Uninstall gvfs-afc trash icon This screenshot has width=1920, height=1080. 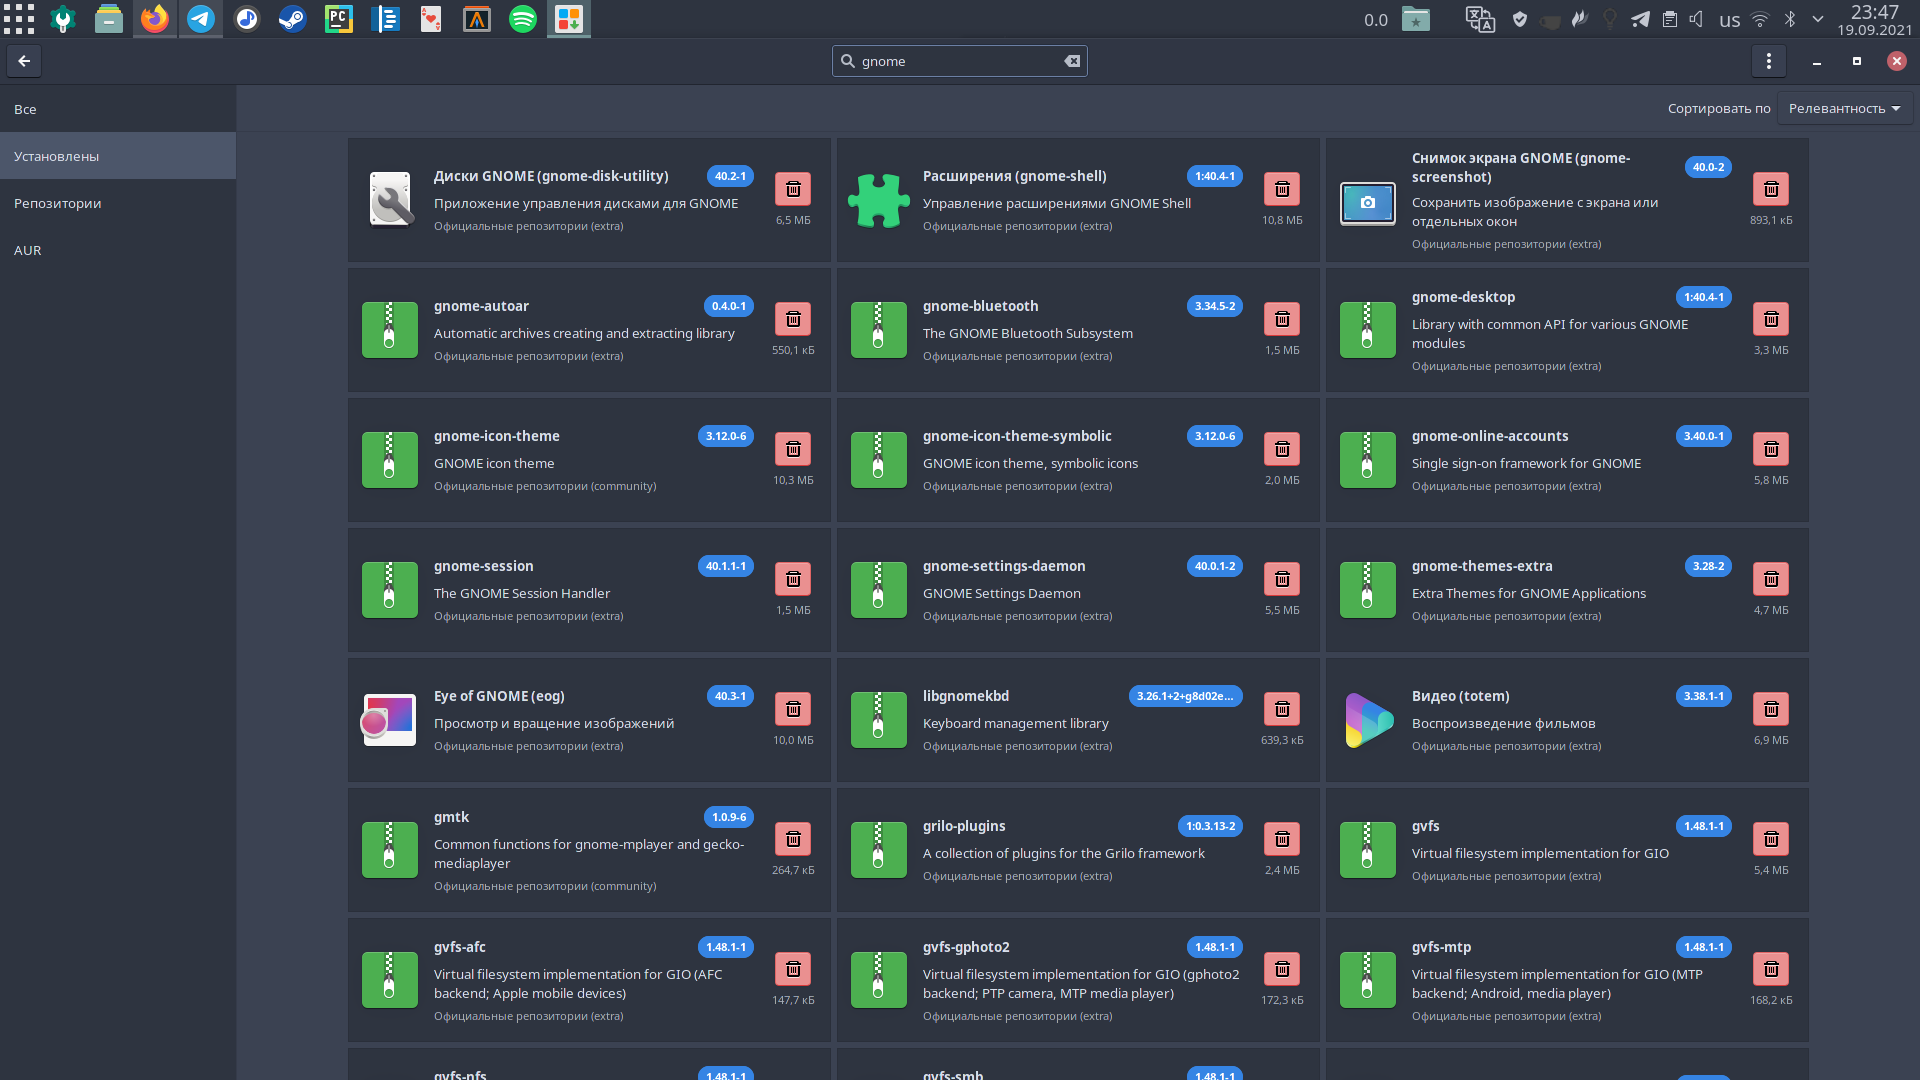click(793, 969)
